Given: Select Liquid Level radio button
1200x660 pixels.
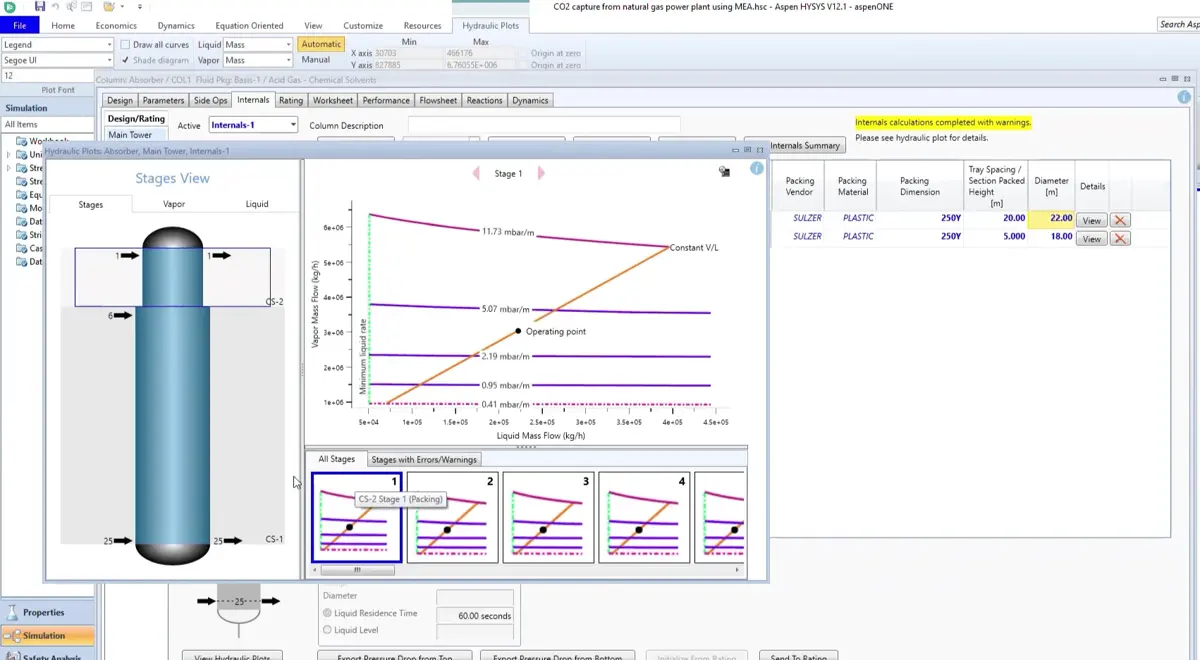Looking at the screenshot, I should tap(327, 629).
